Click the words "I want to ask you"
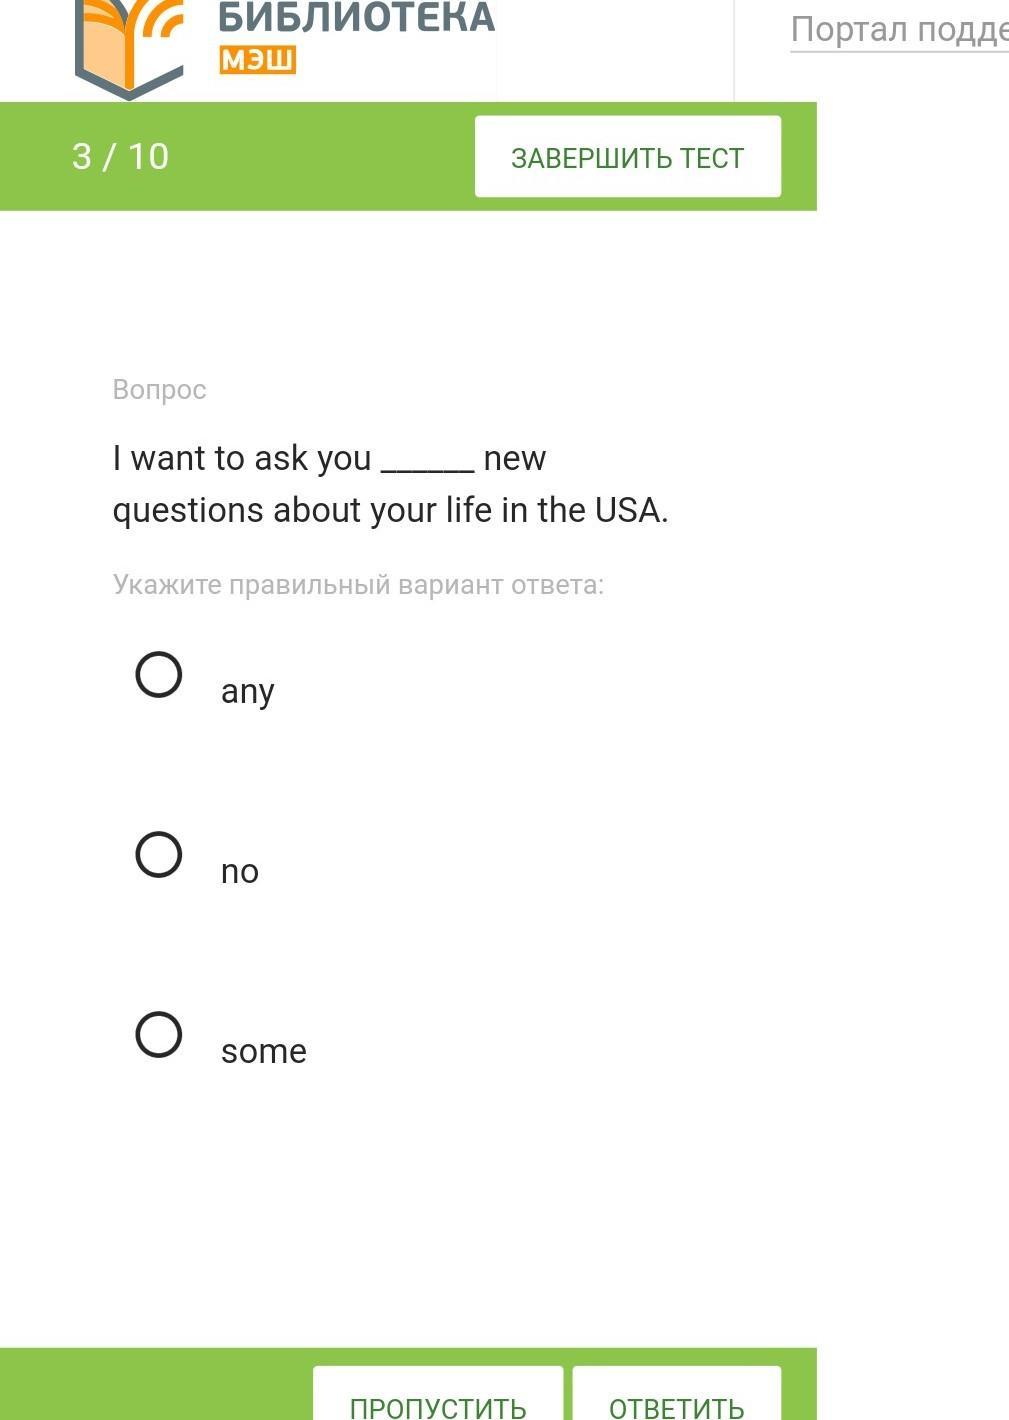 click(x=242, y=459)
